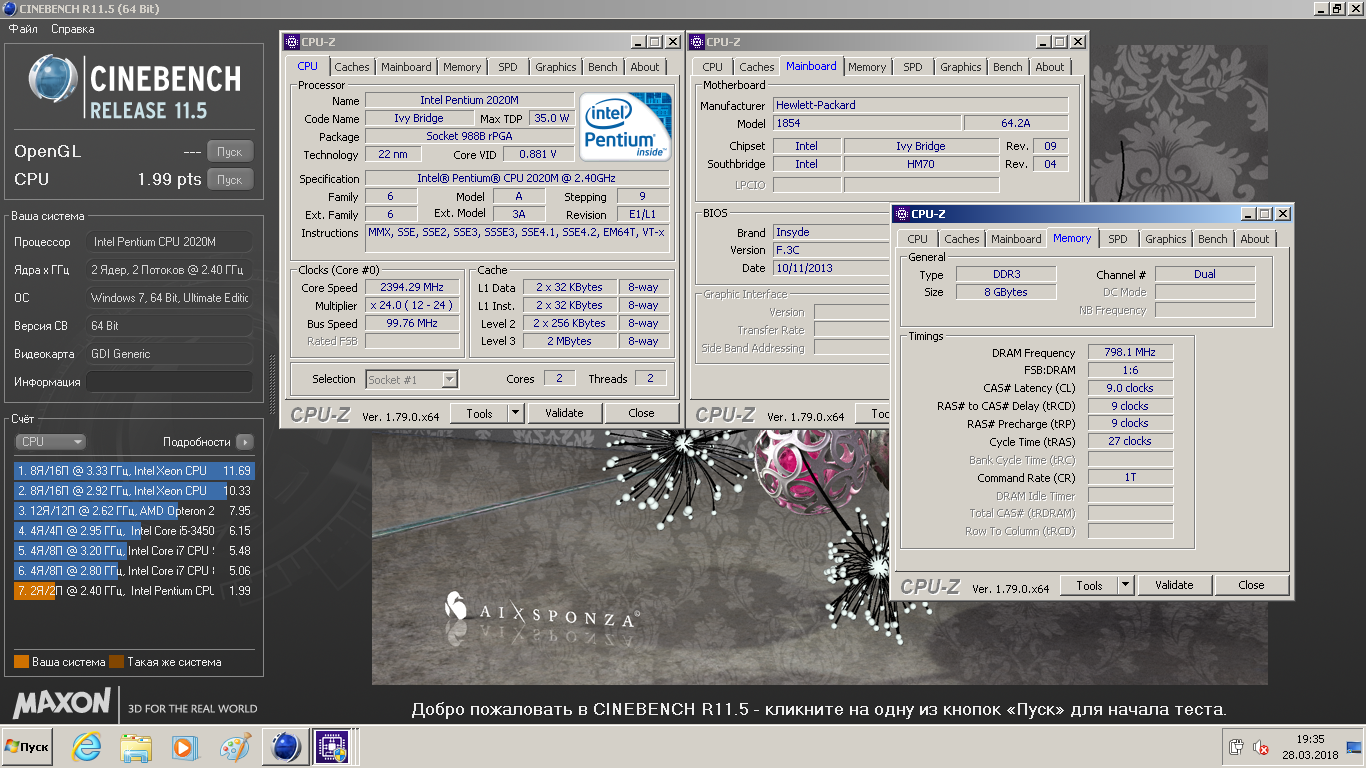Click the clock showing 19:35
The width and height of the screenshot is (1366, 768).
1310,740
